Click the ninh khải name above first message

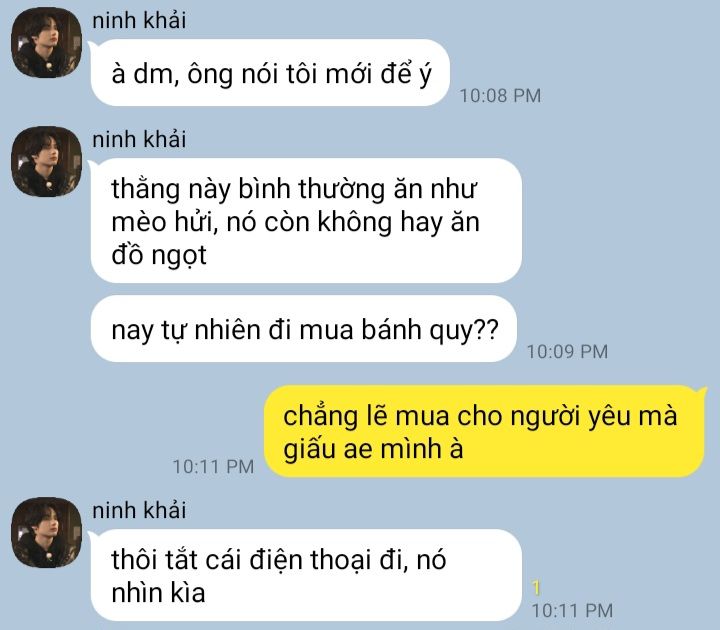click(x=139, y=21)
